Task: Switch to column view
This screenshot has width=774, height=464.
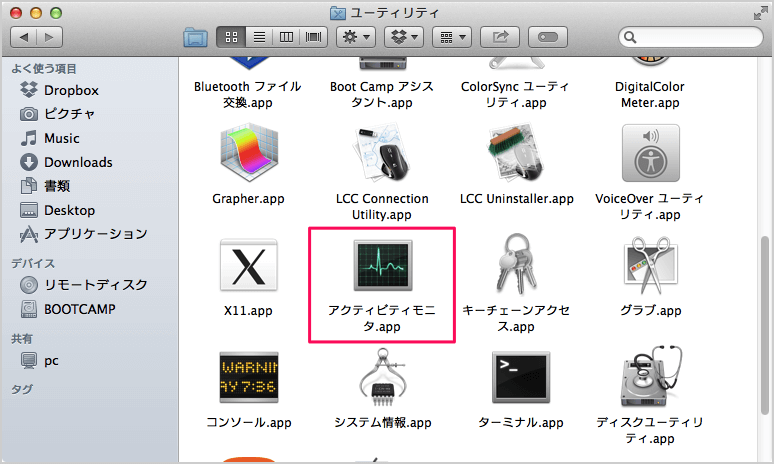Action: click(x=286, y=37)
